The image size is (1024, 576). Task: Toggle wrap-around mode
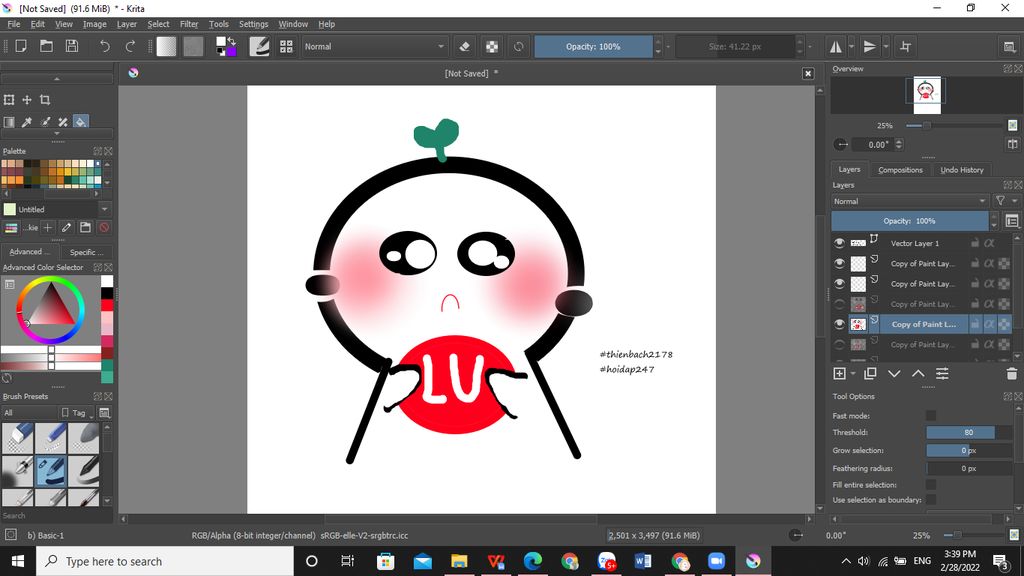tap(905, 46)
